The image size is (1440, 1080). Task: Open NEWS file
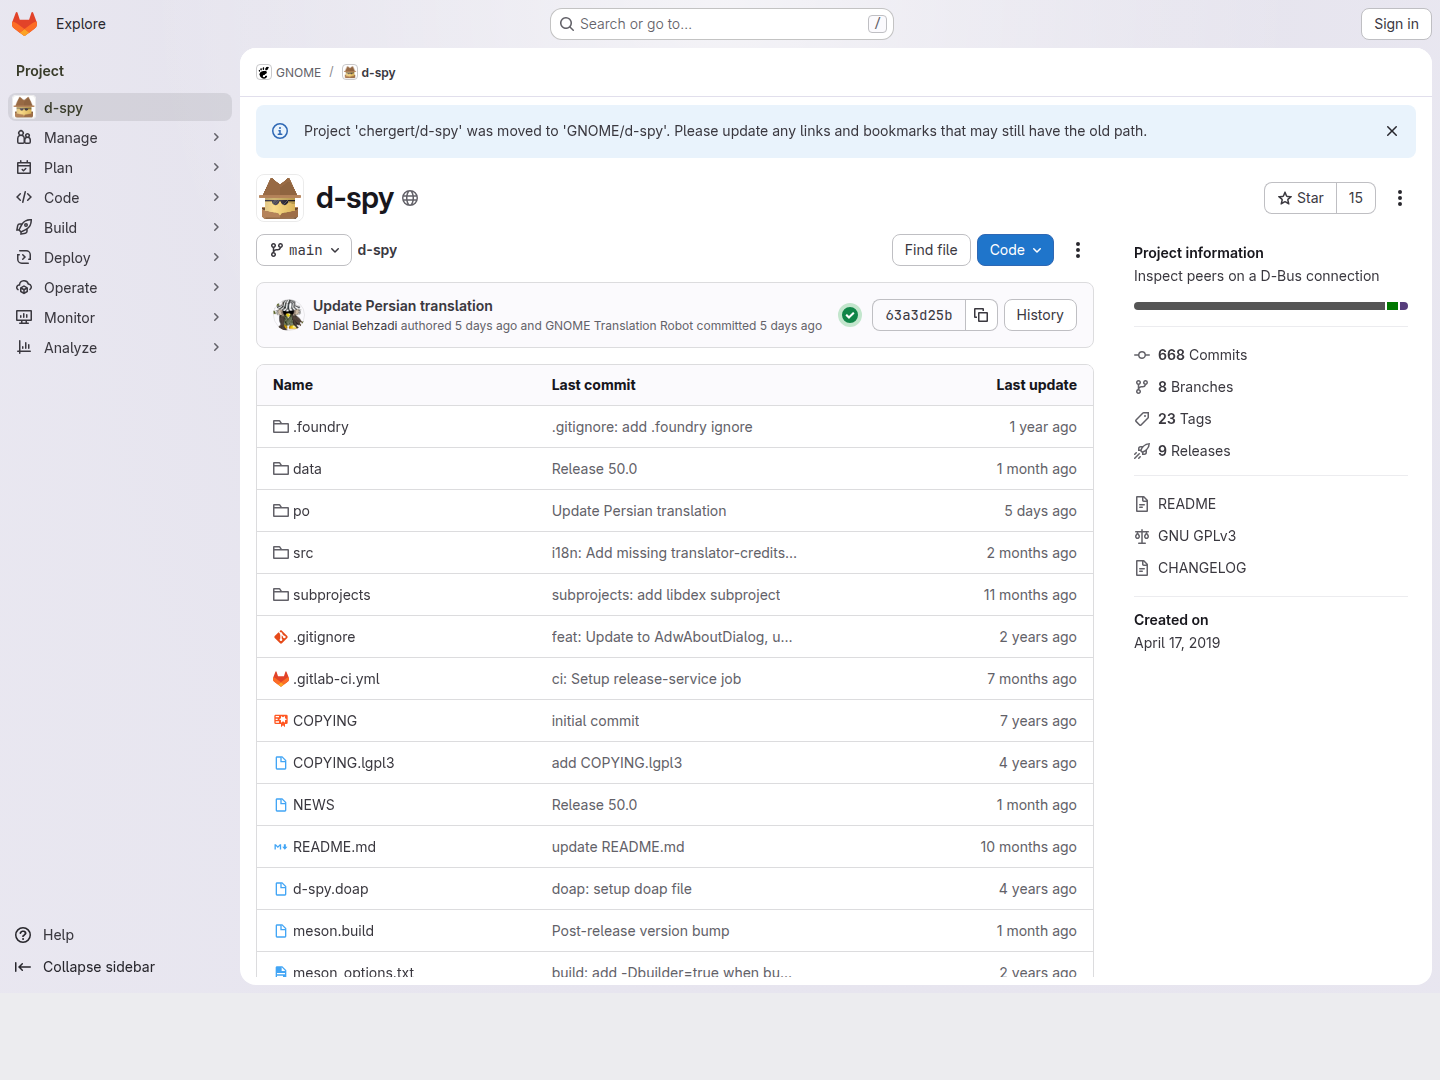(314, 805)
